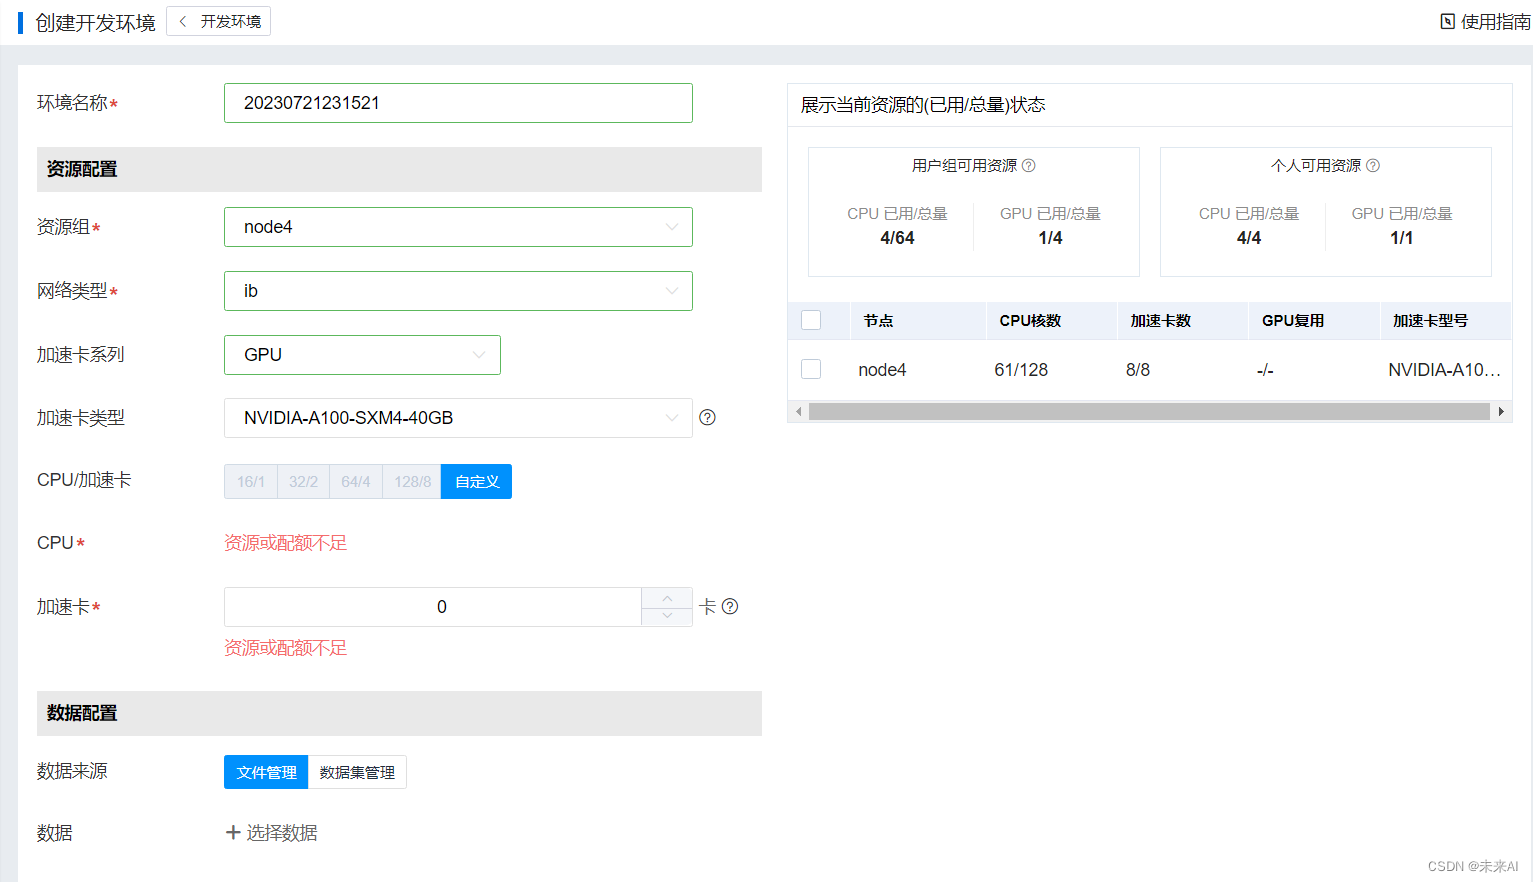Click the help icon beside 加速卡类型

[x=707, y=417]
